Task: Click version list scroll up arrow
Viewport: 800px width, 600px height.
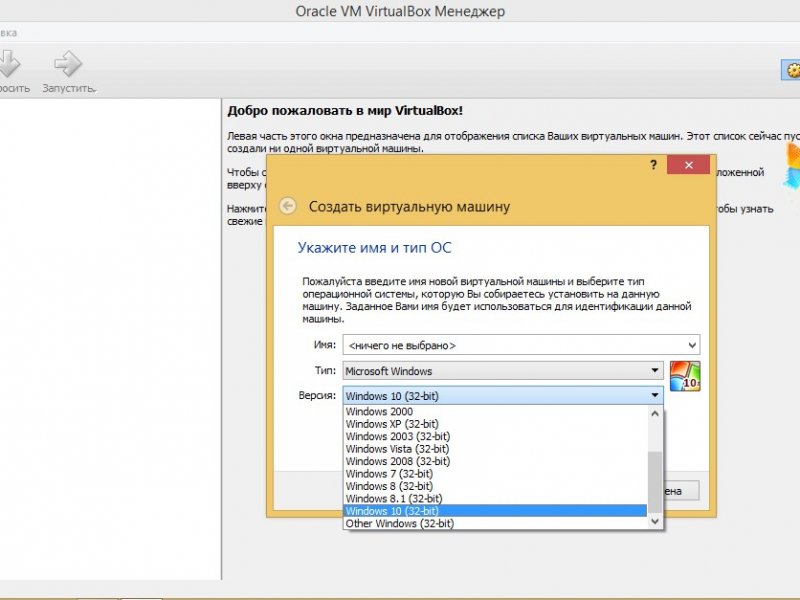Action: pos(655,414)
